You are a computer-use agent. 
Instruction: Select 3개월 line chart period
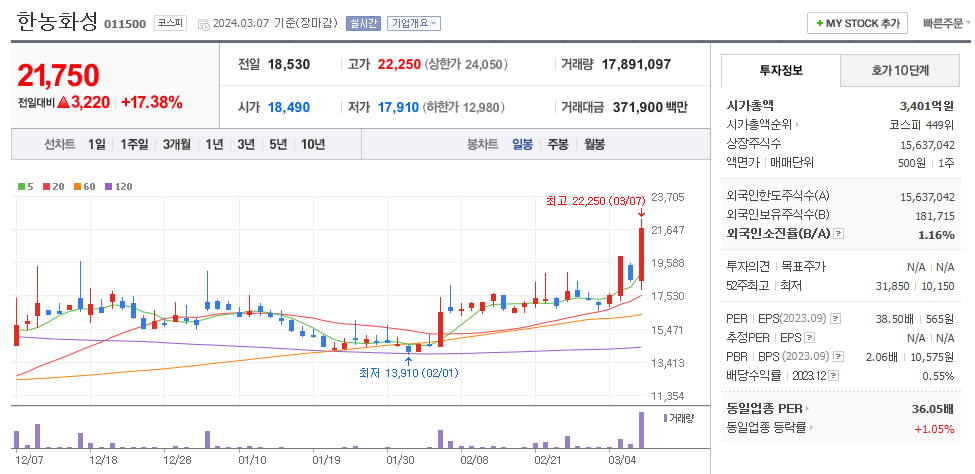point(177,144)
